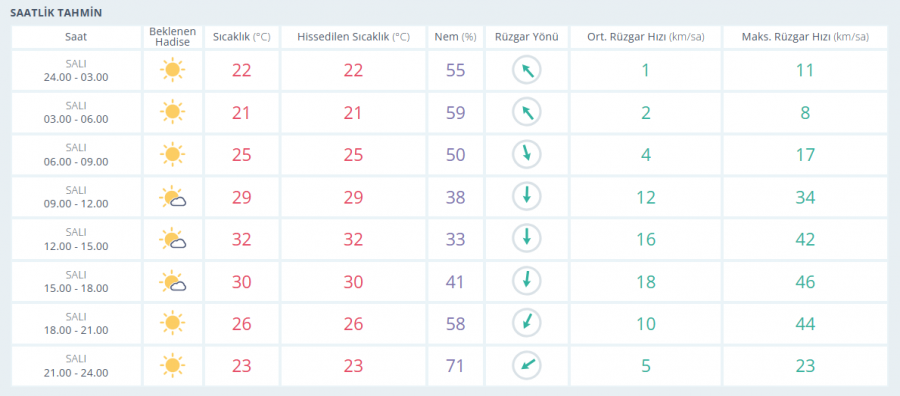Screen dimensions: 900x396
Task: Click the partly cloudy icon for 09.00 - 12.00
Action: [x=173, y=197]
